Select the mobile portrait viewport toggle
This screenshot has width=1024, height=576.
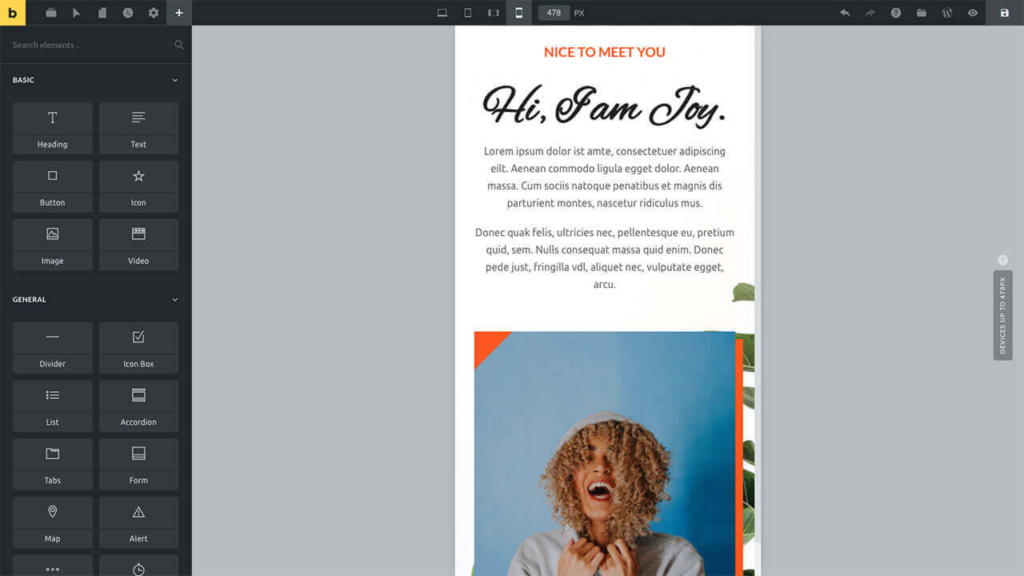518,13
